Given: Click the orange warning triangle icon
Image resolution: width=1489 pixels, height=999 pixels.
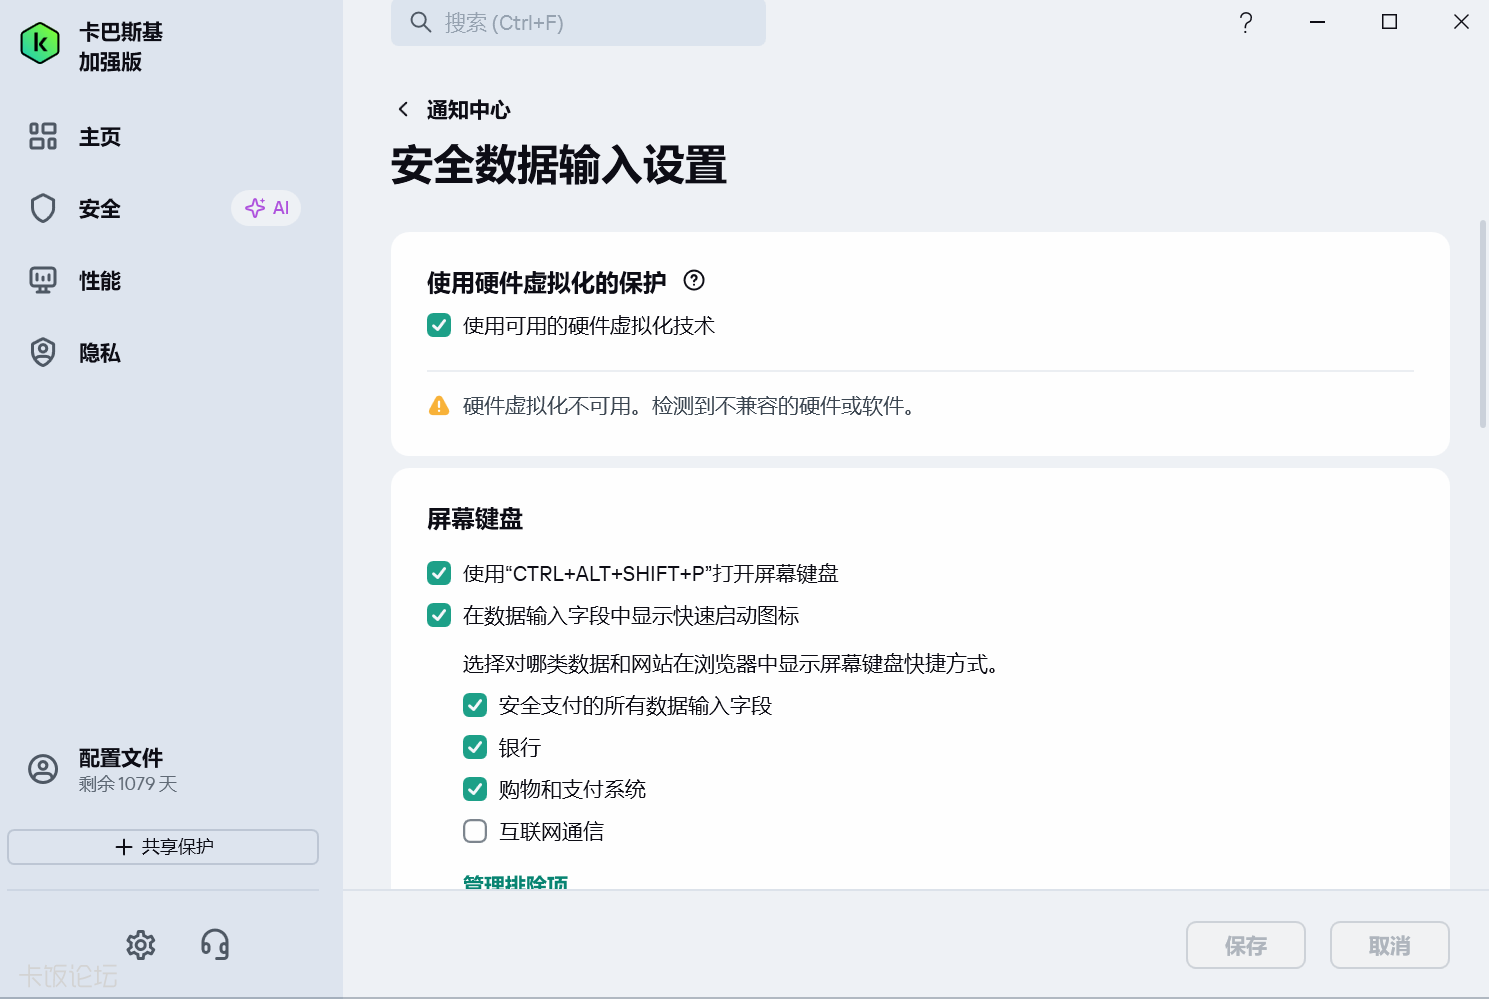Looking at the screenshot, I should 439,405.
